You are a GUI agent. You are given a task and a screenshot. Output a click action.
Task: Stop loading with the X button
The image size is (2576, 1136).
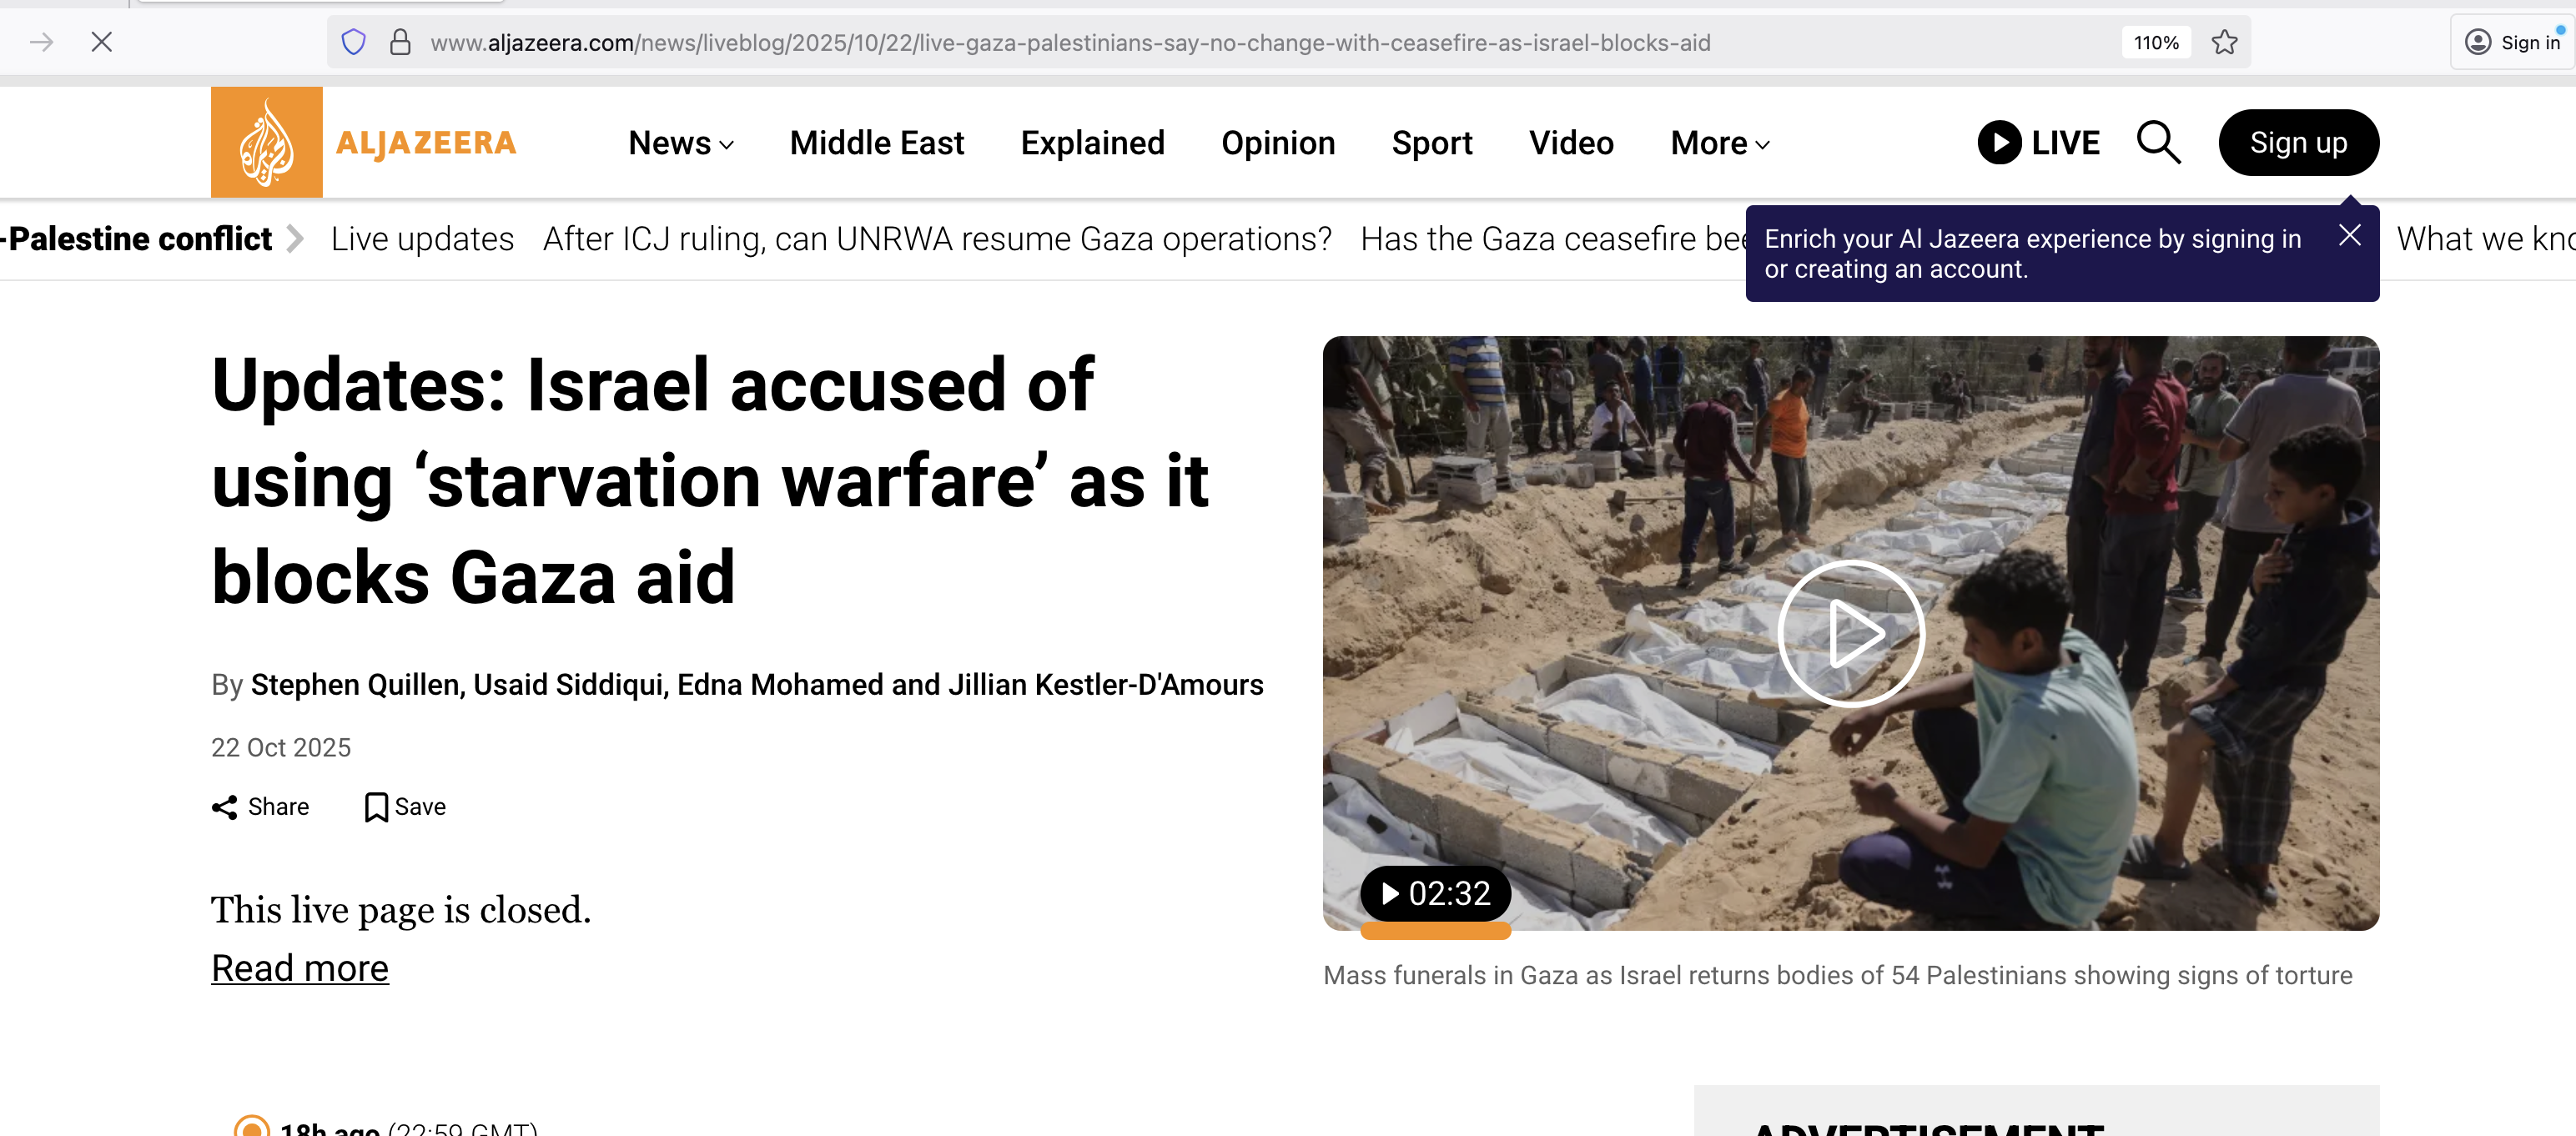pyautogui.click(x=102, y=41)
